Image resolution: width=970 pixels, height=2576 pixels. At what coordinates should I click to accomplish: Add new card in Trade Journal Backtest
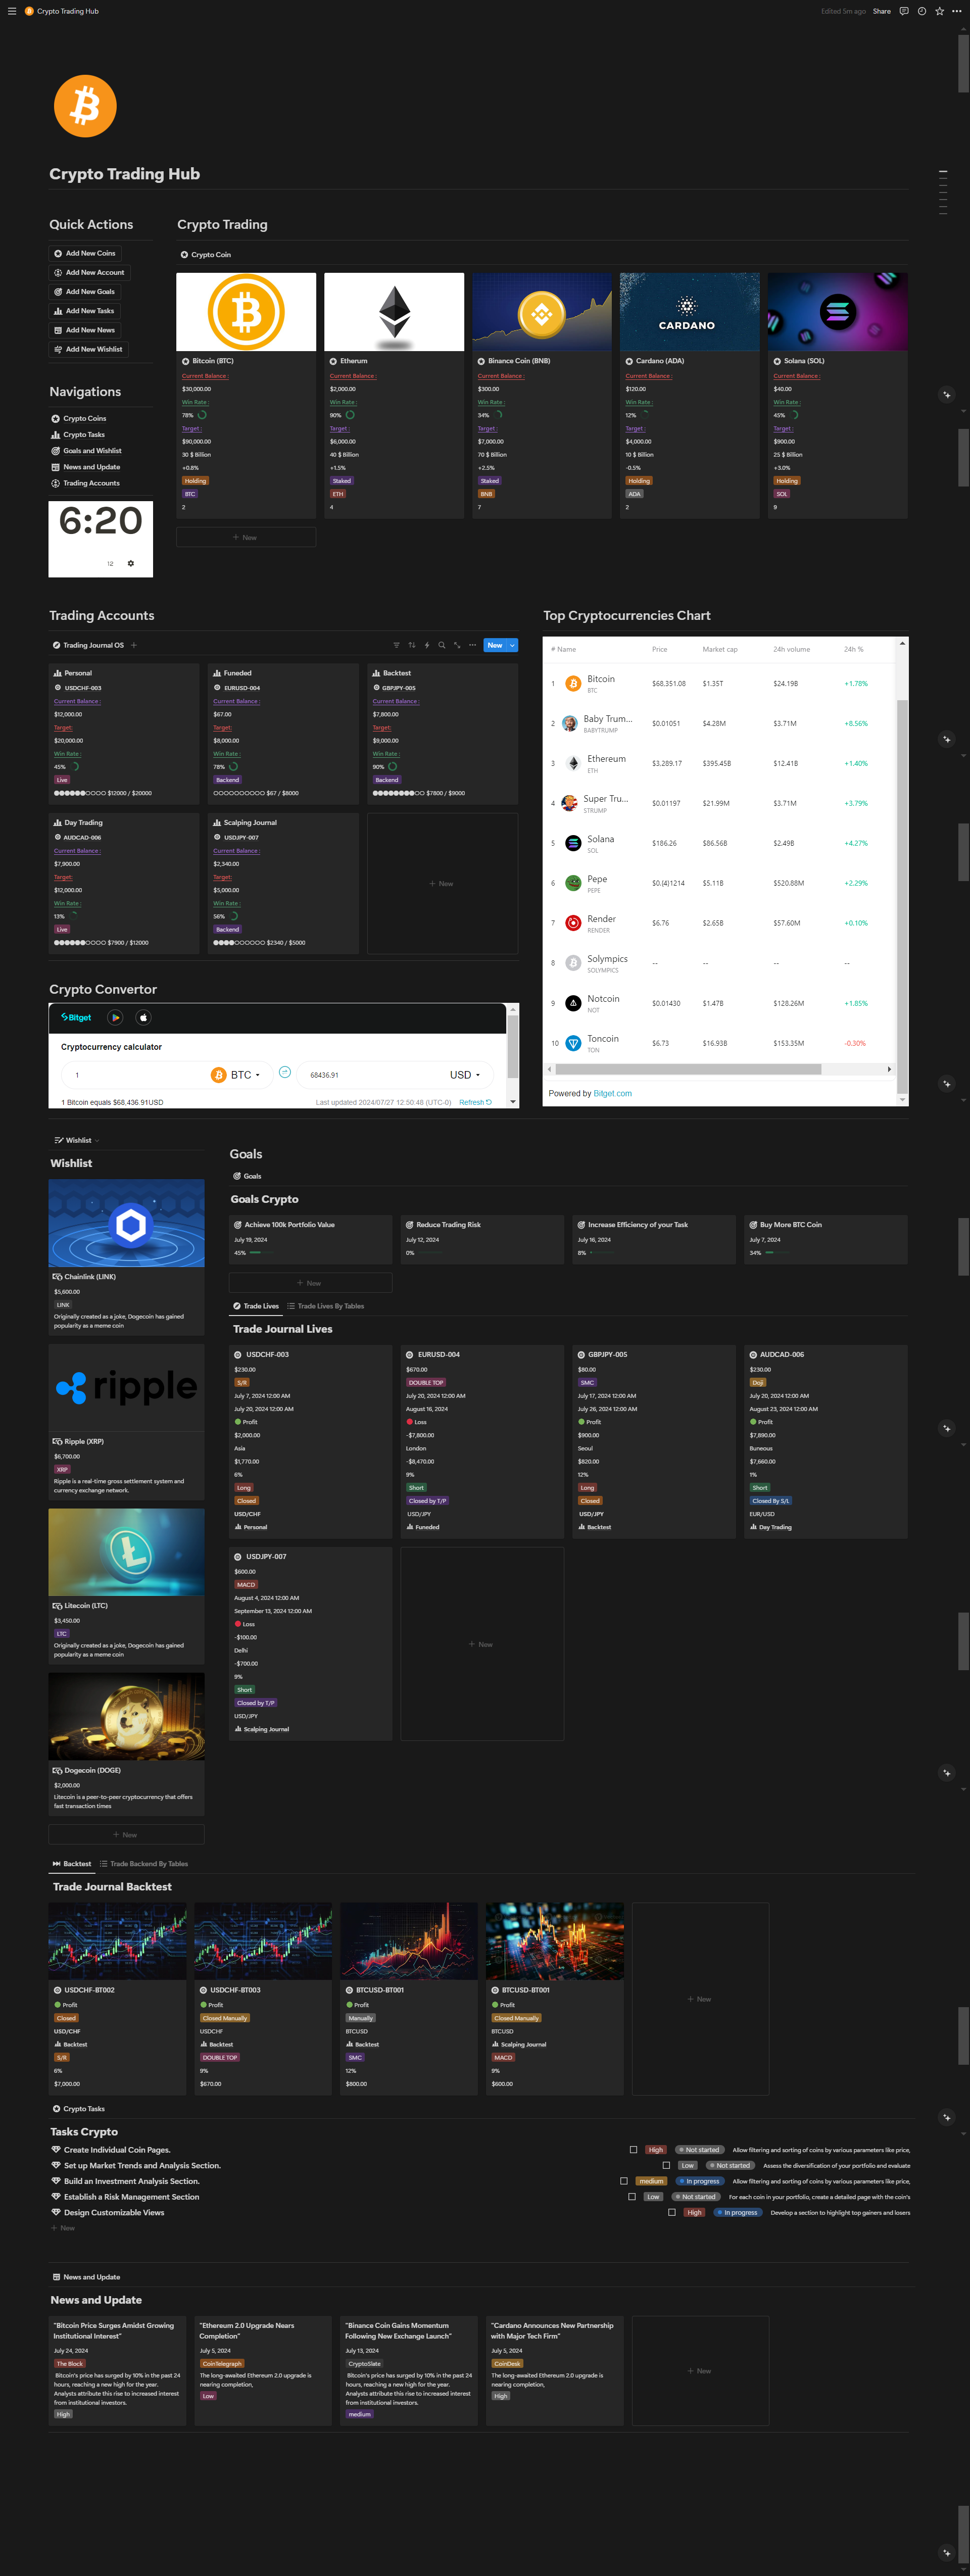click(x=700, y=1999)
